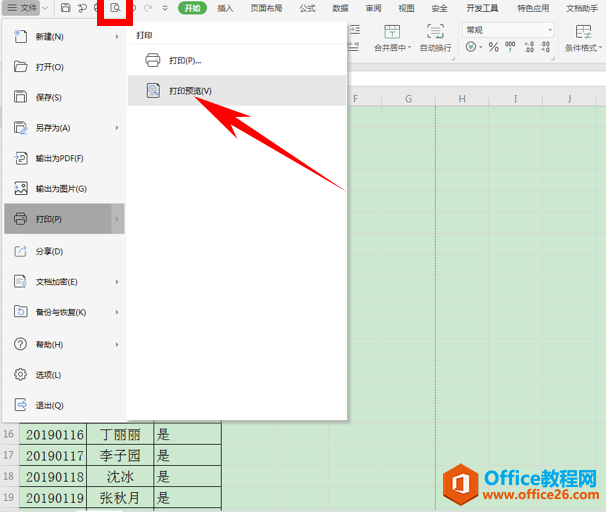Click the 自动换行 wrap text icon
606x512 pixels.
[x=435, y=32]
